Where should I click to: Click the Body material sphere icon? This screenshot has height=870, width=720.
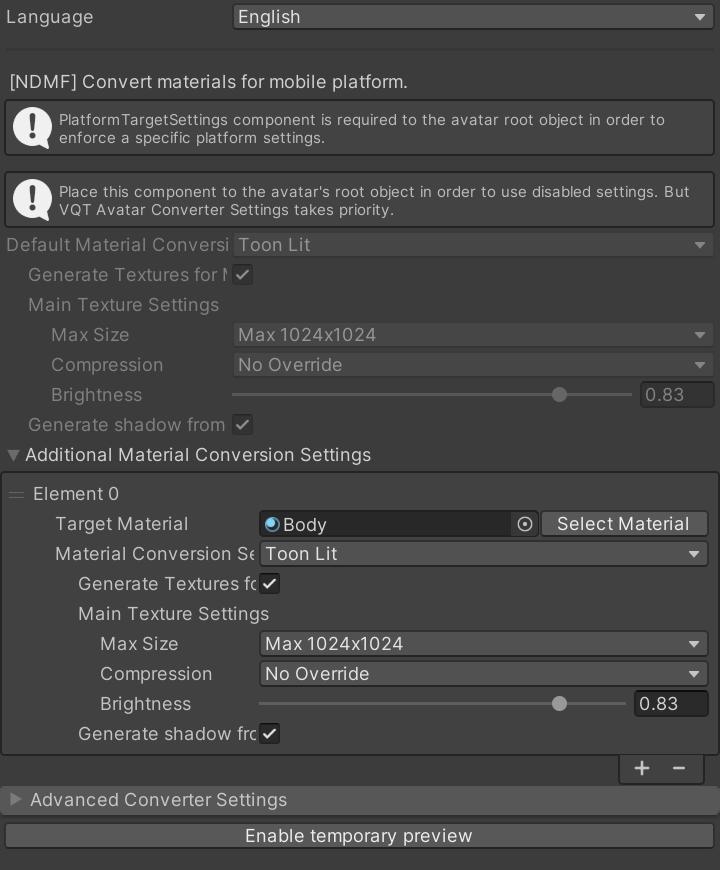pos(272,524)
